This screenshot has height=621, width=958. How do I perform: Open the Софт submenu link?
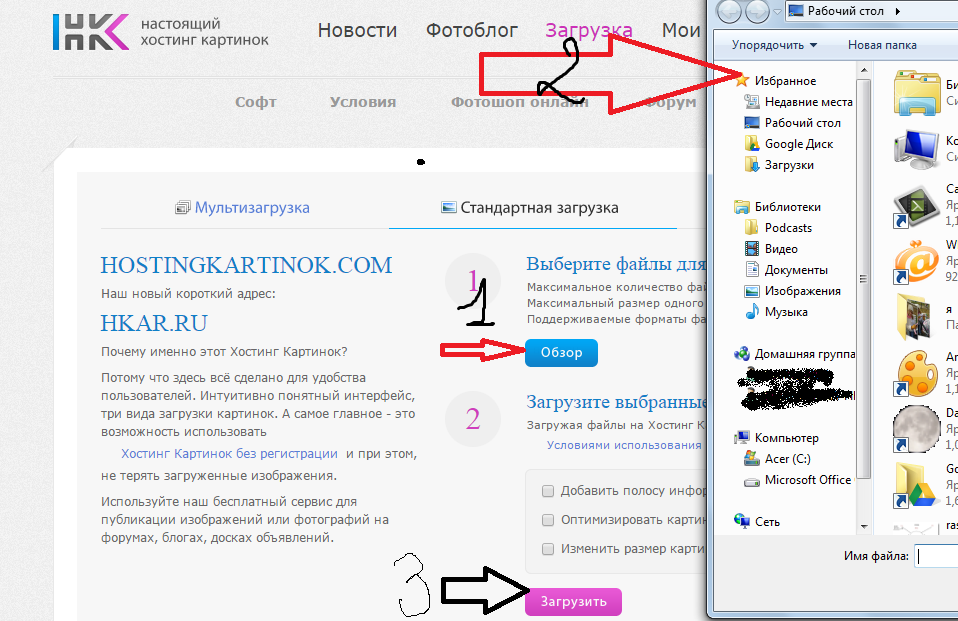(x=255, y=102)
